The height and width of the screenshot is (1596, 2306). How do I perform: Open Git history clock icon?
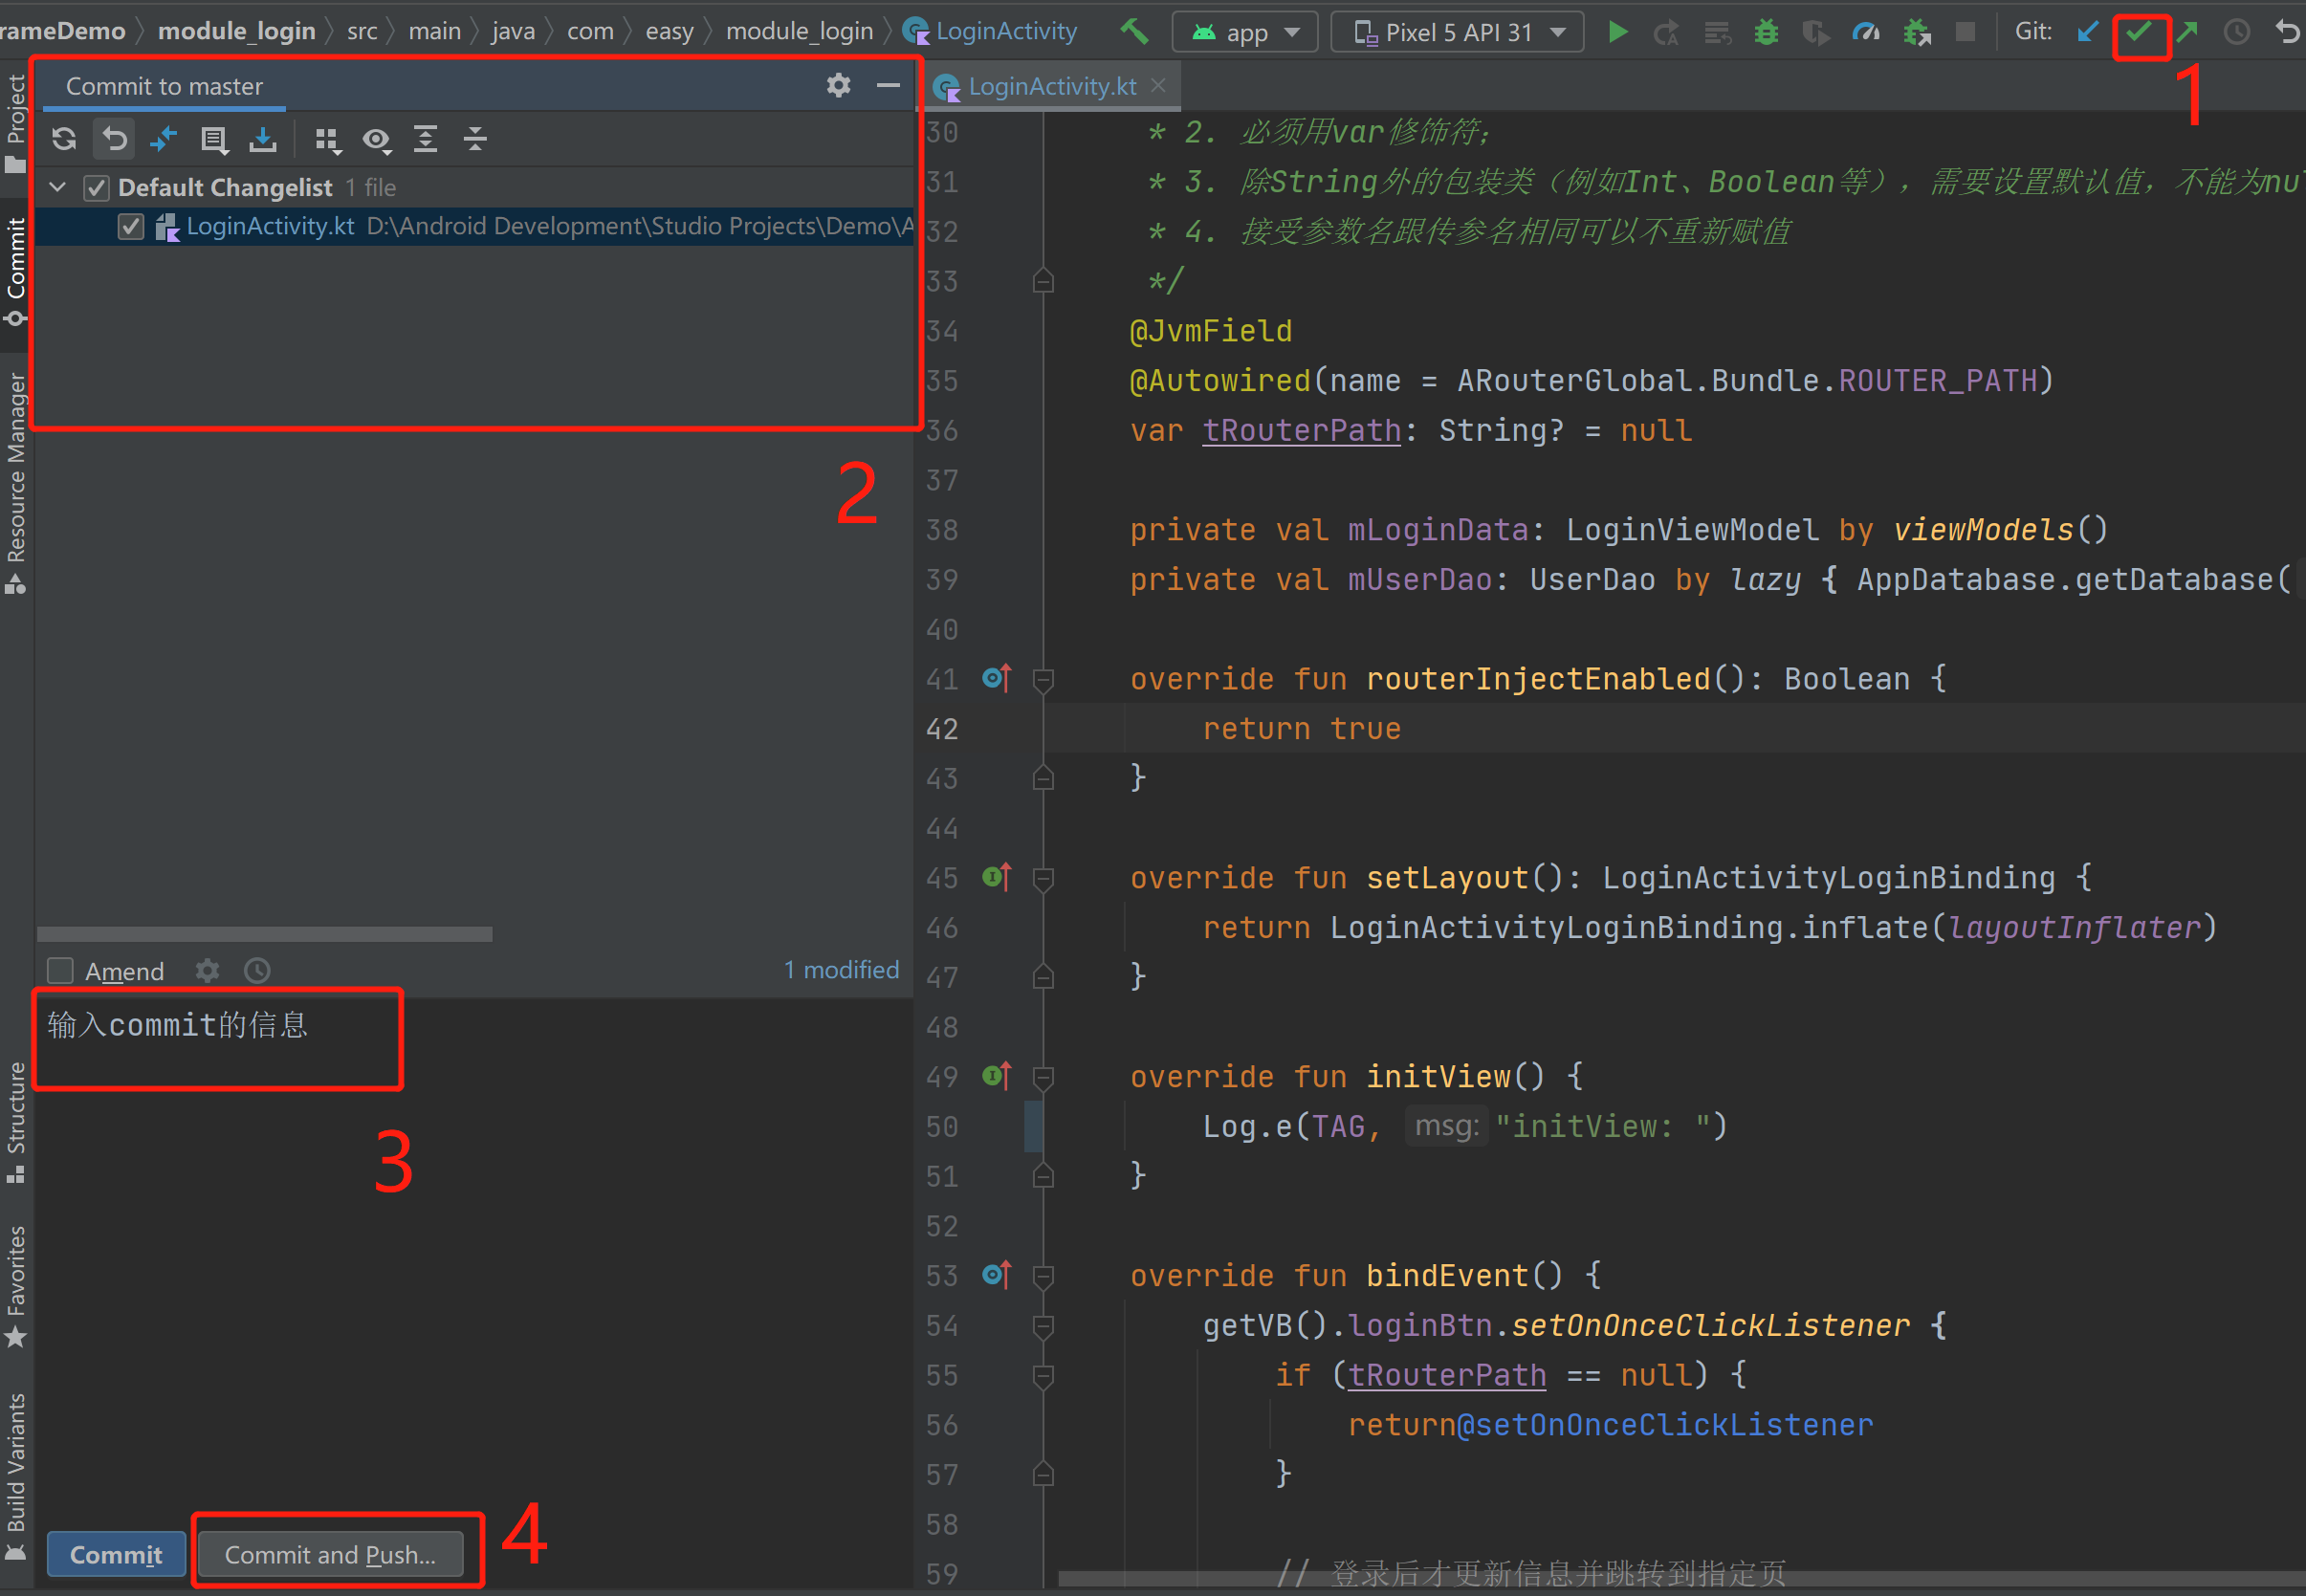(2237, 32)
